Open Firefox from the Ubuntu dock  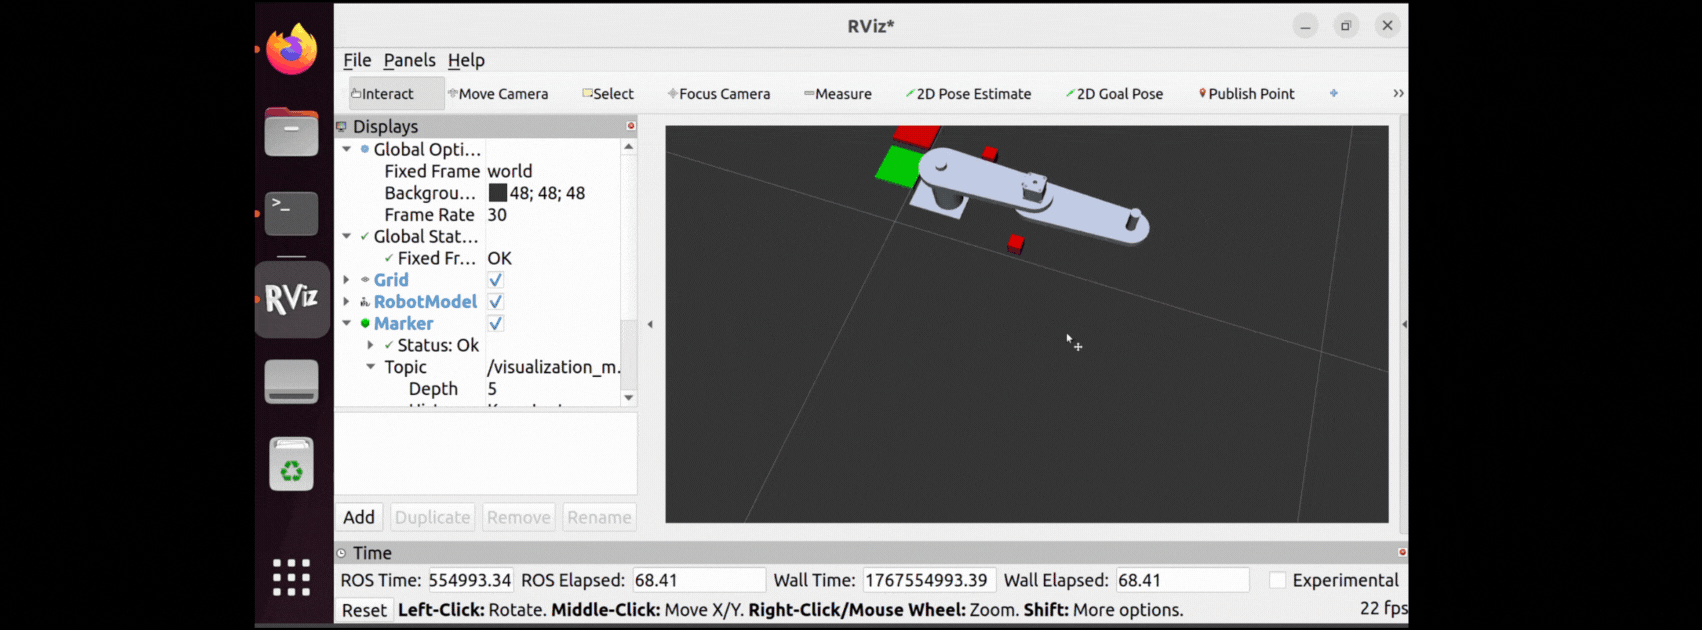click(291, 49)
